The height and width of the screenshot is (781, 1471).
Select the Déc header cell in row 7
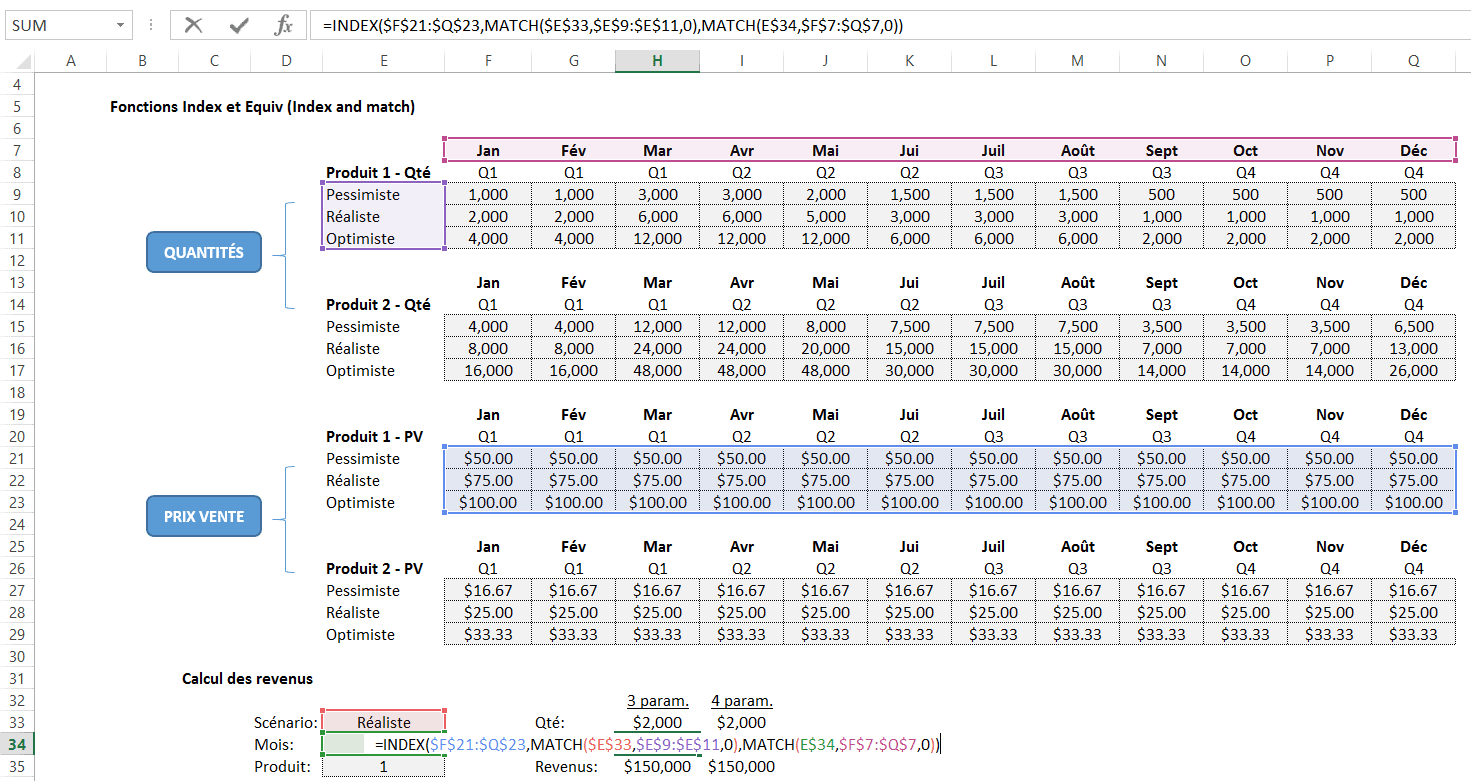[1413, 150]
